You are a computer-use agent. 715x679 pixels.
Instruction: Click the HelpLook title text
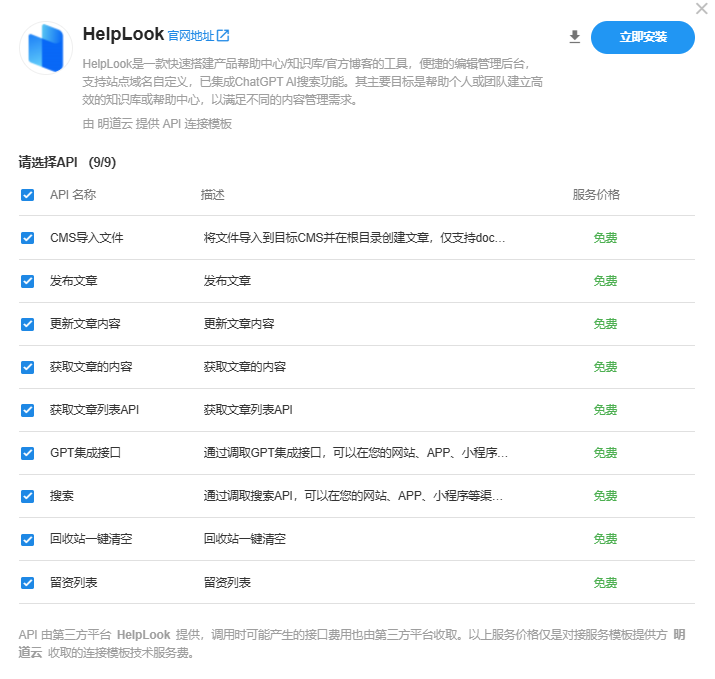(123, 34)
